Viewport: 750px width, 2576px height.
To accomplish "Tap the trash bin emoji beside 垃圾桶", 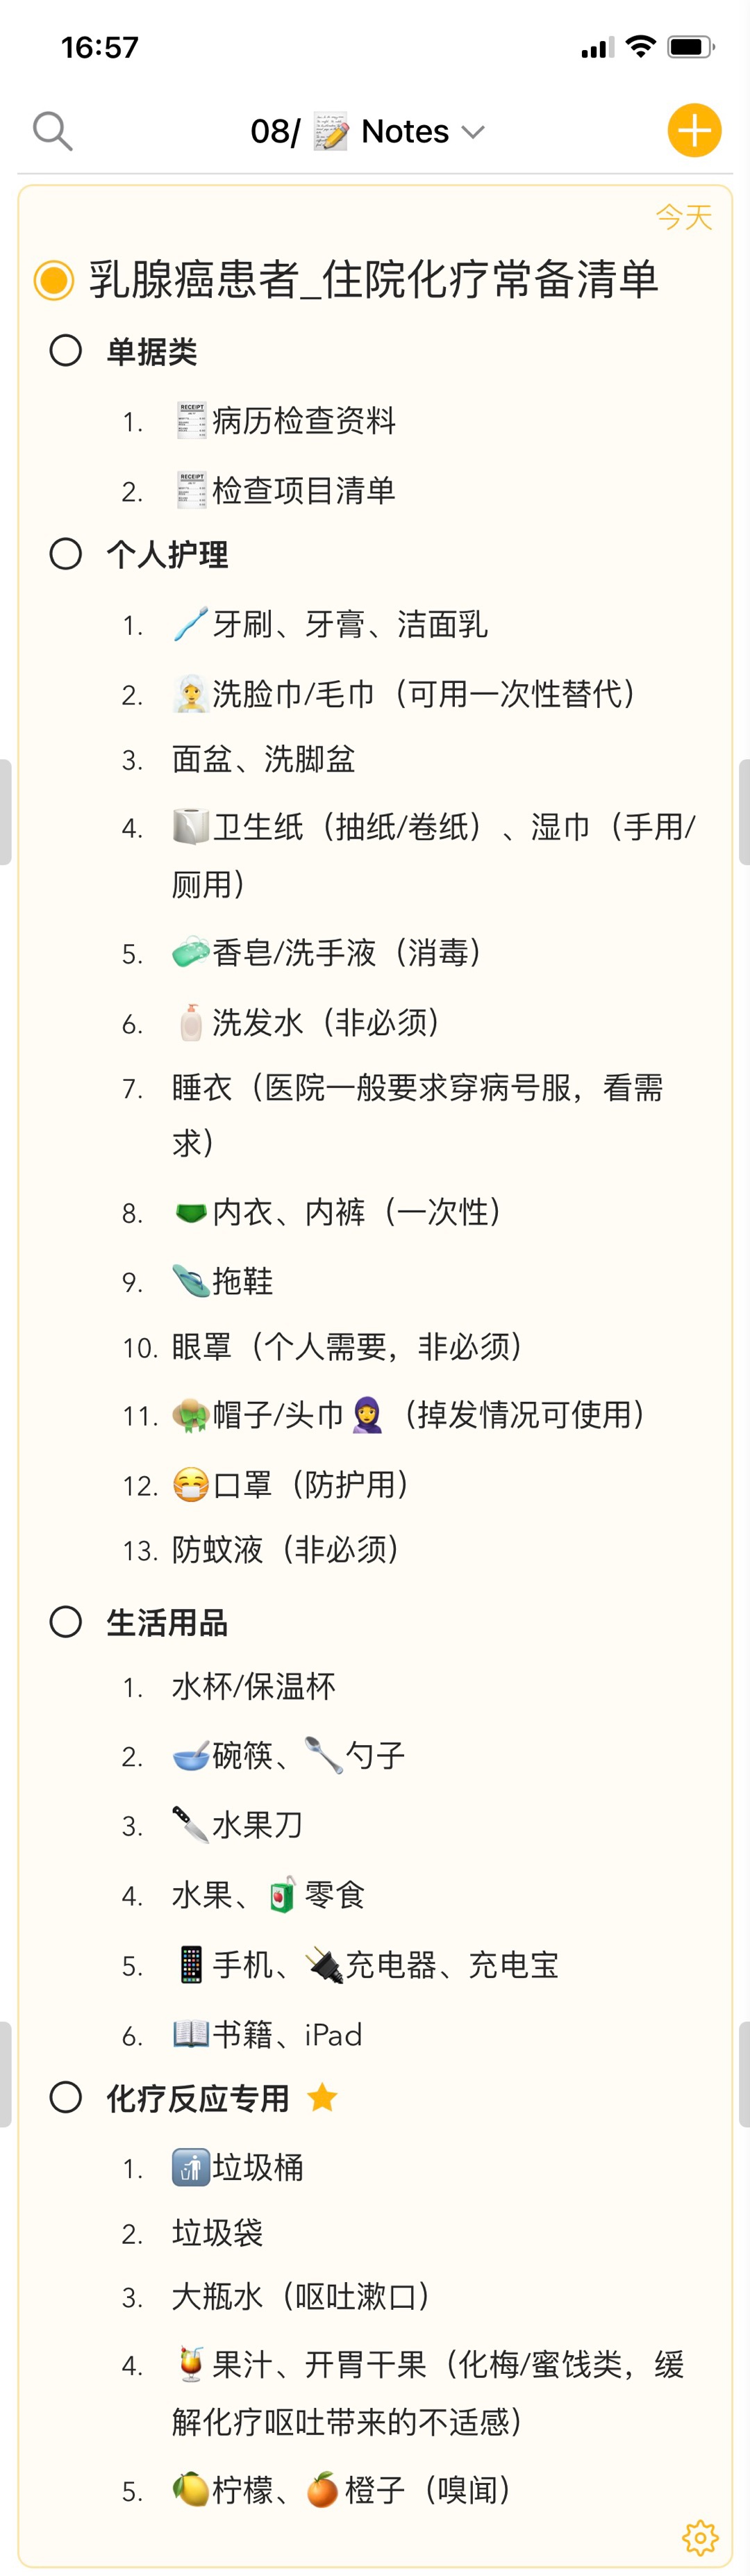I will point(190,2167).
